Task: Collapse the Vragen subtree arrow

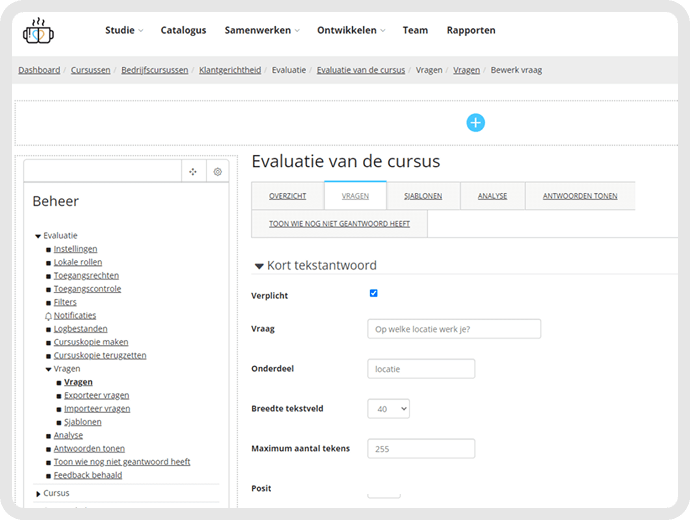Action: click(48, 369)
